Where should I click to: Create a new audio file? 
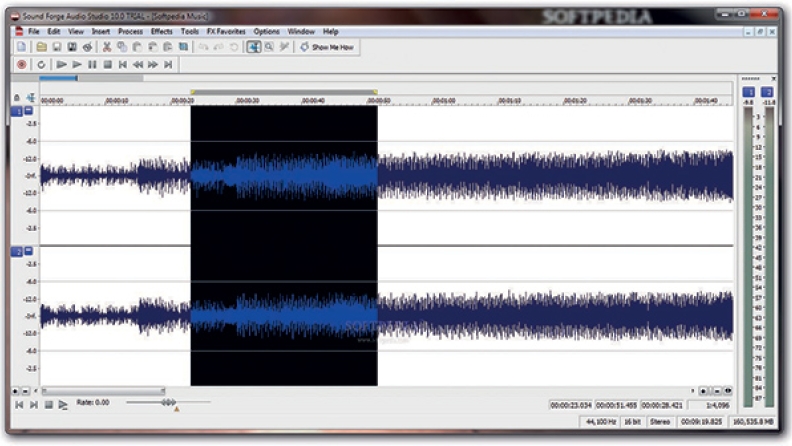tap(22, 47)
